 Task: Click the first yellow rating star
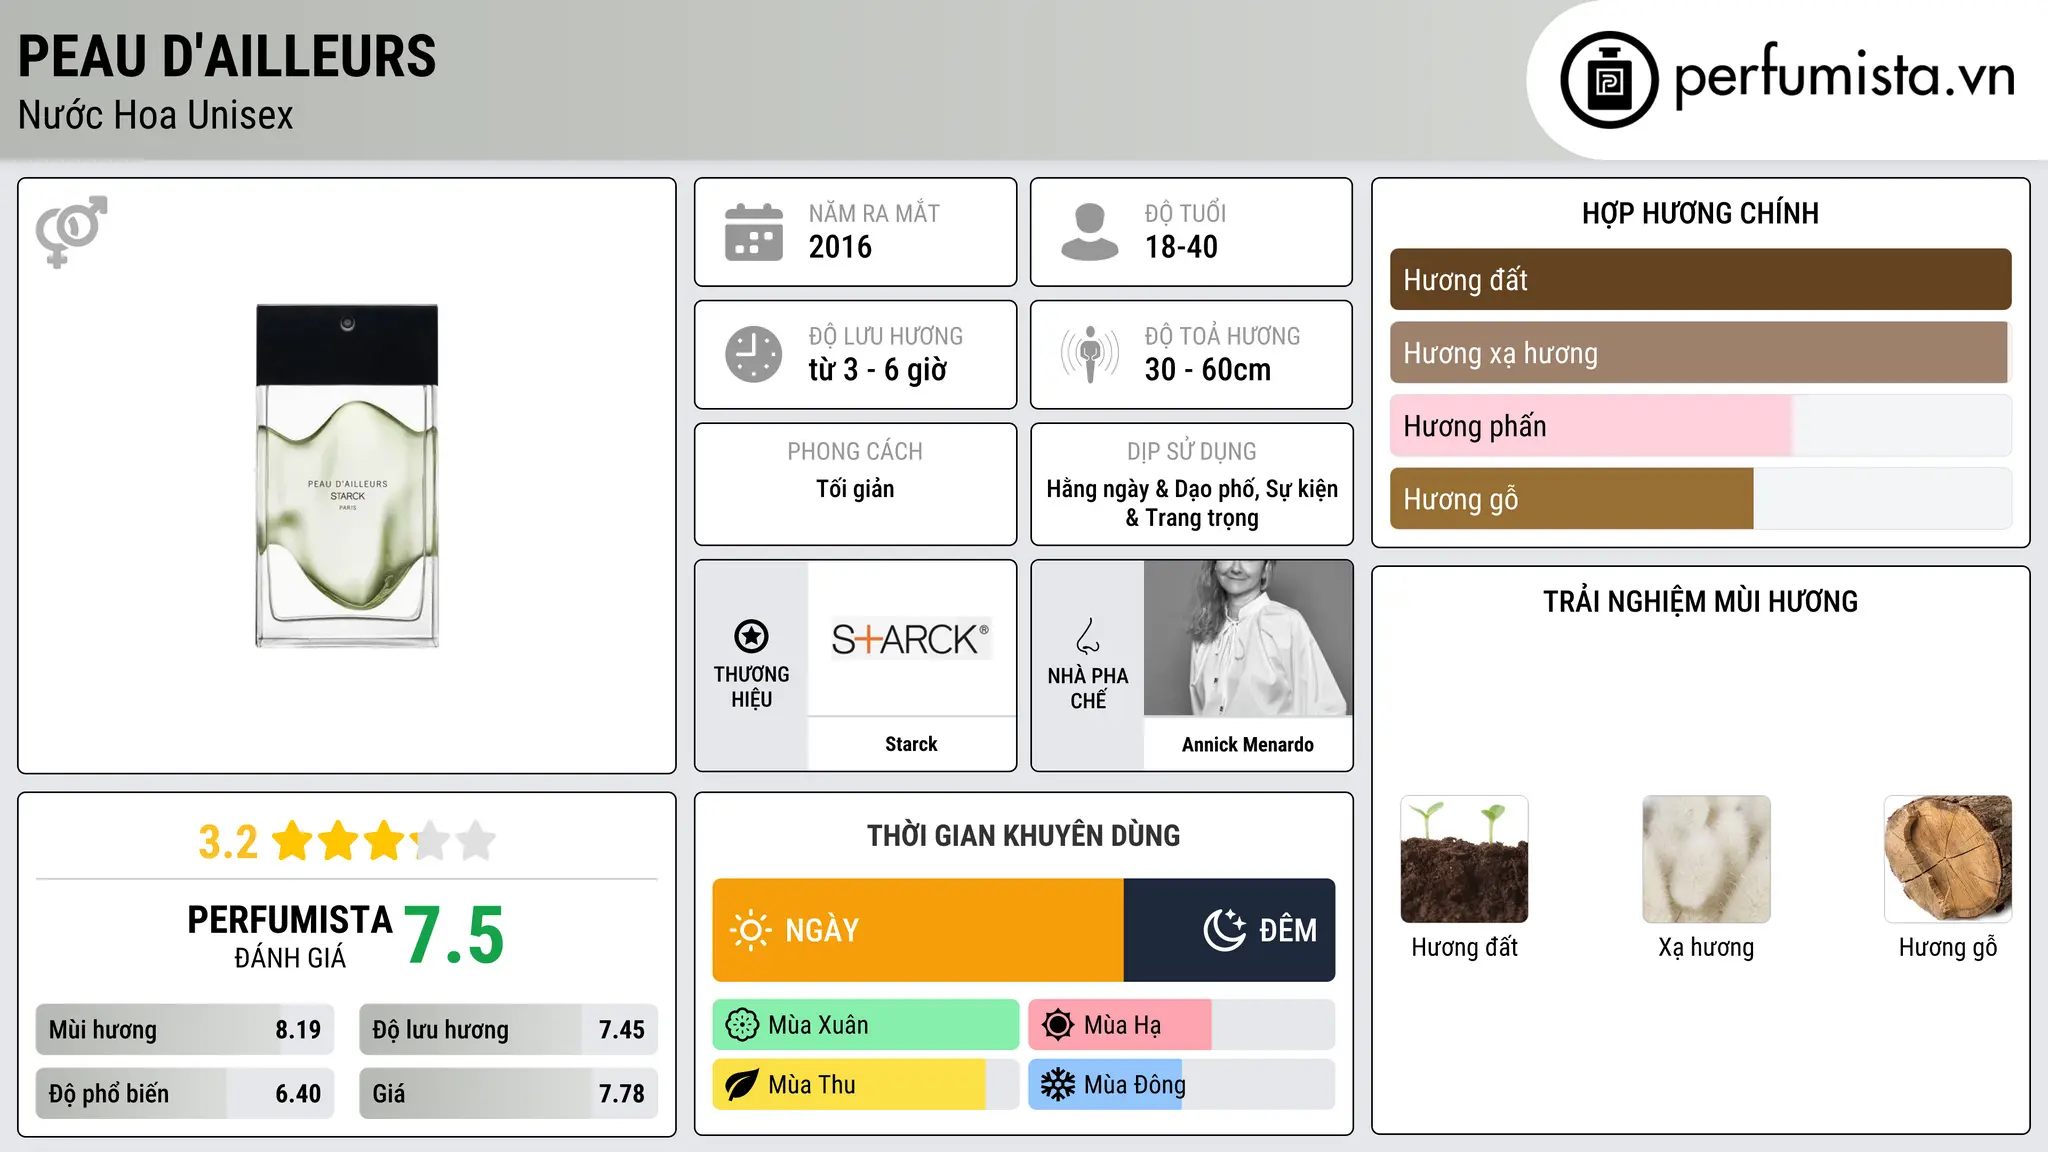[x=293, y=841]
